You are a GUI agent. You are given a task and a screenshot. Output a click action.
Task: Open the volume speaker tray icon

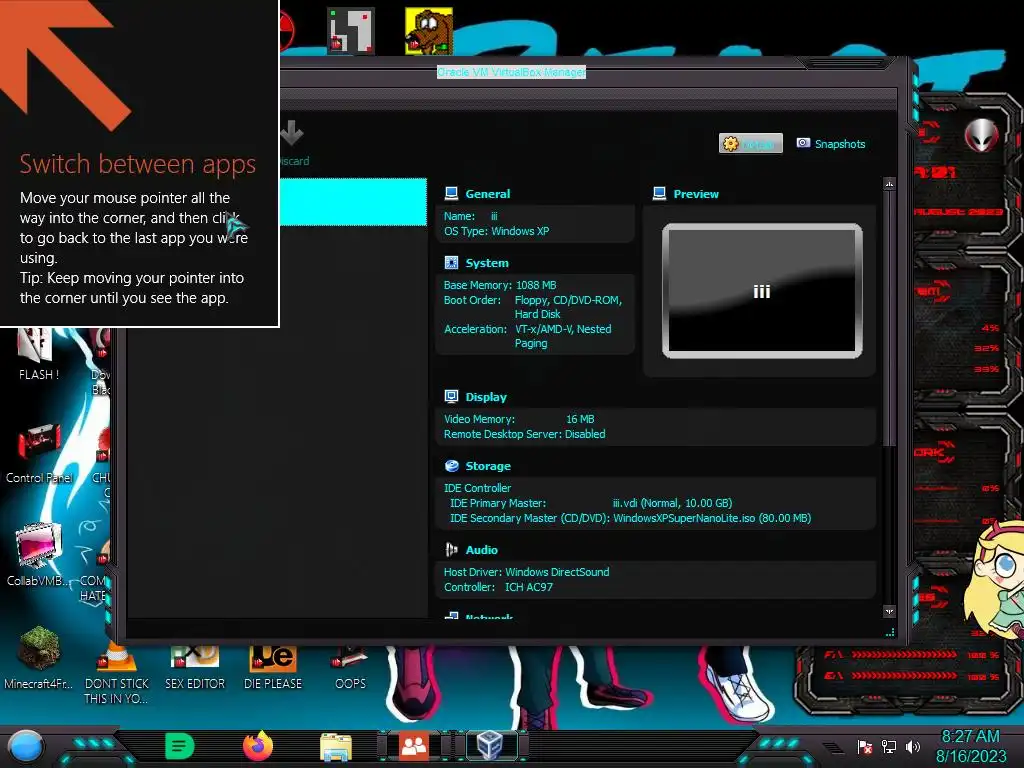(912, 746)
